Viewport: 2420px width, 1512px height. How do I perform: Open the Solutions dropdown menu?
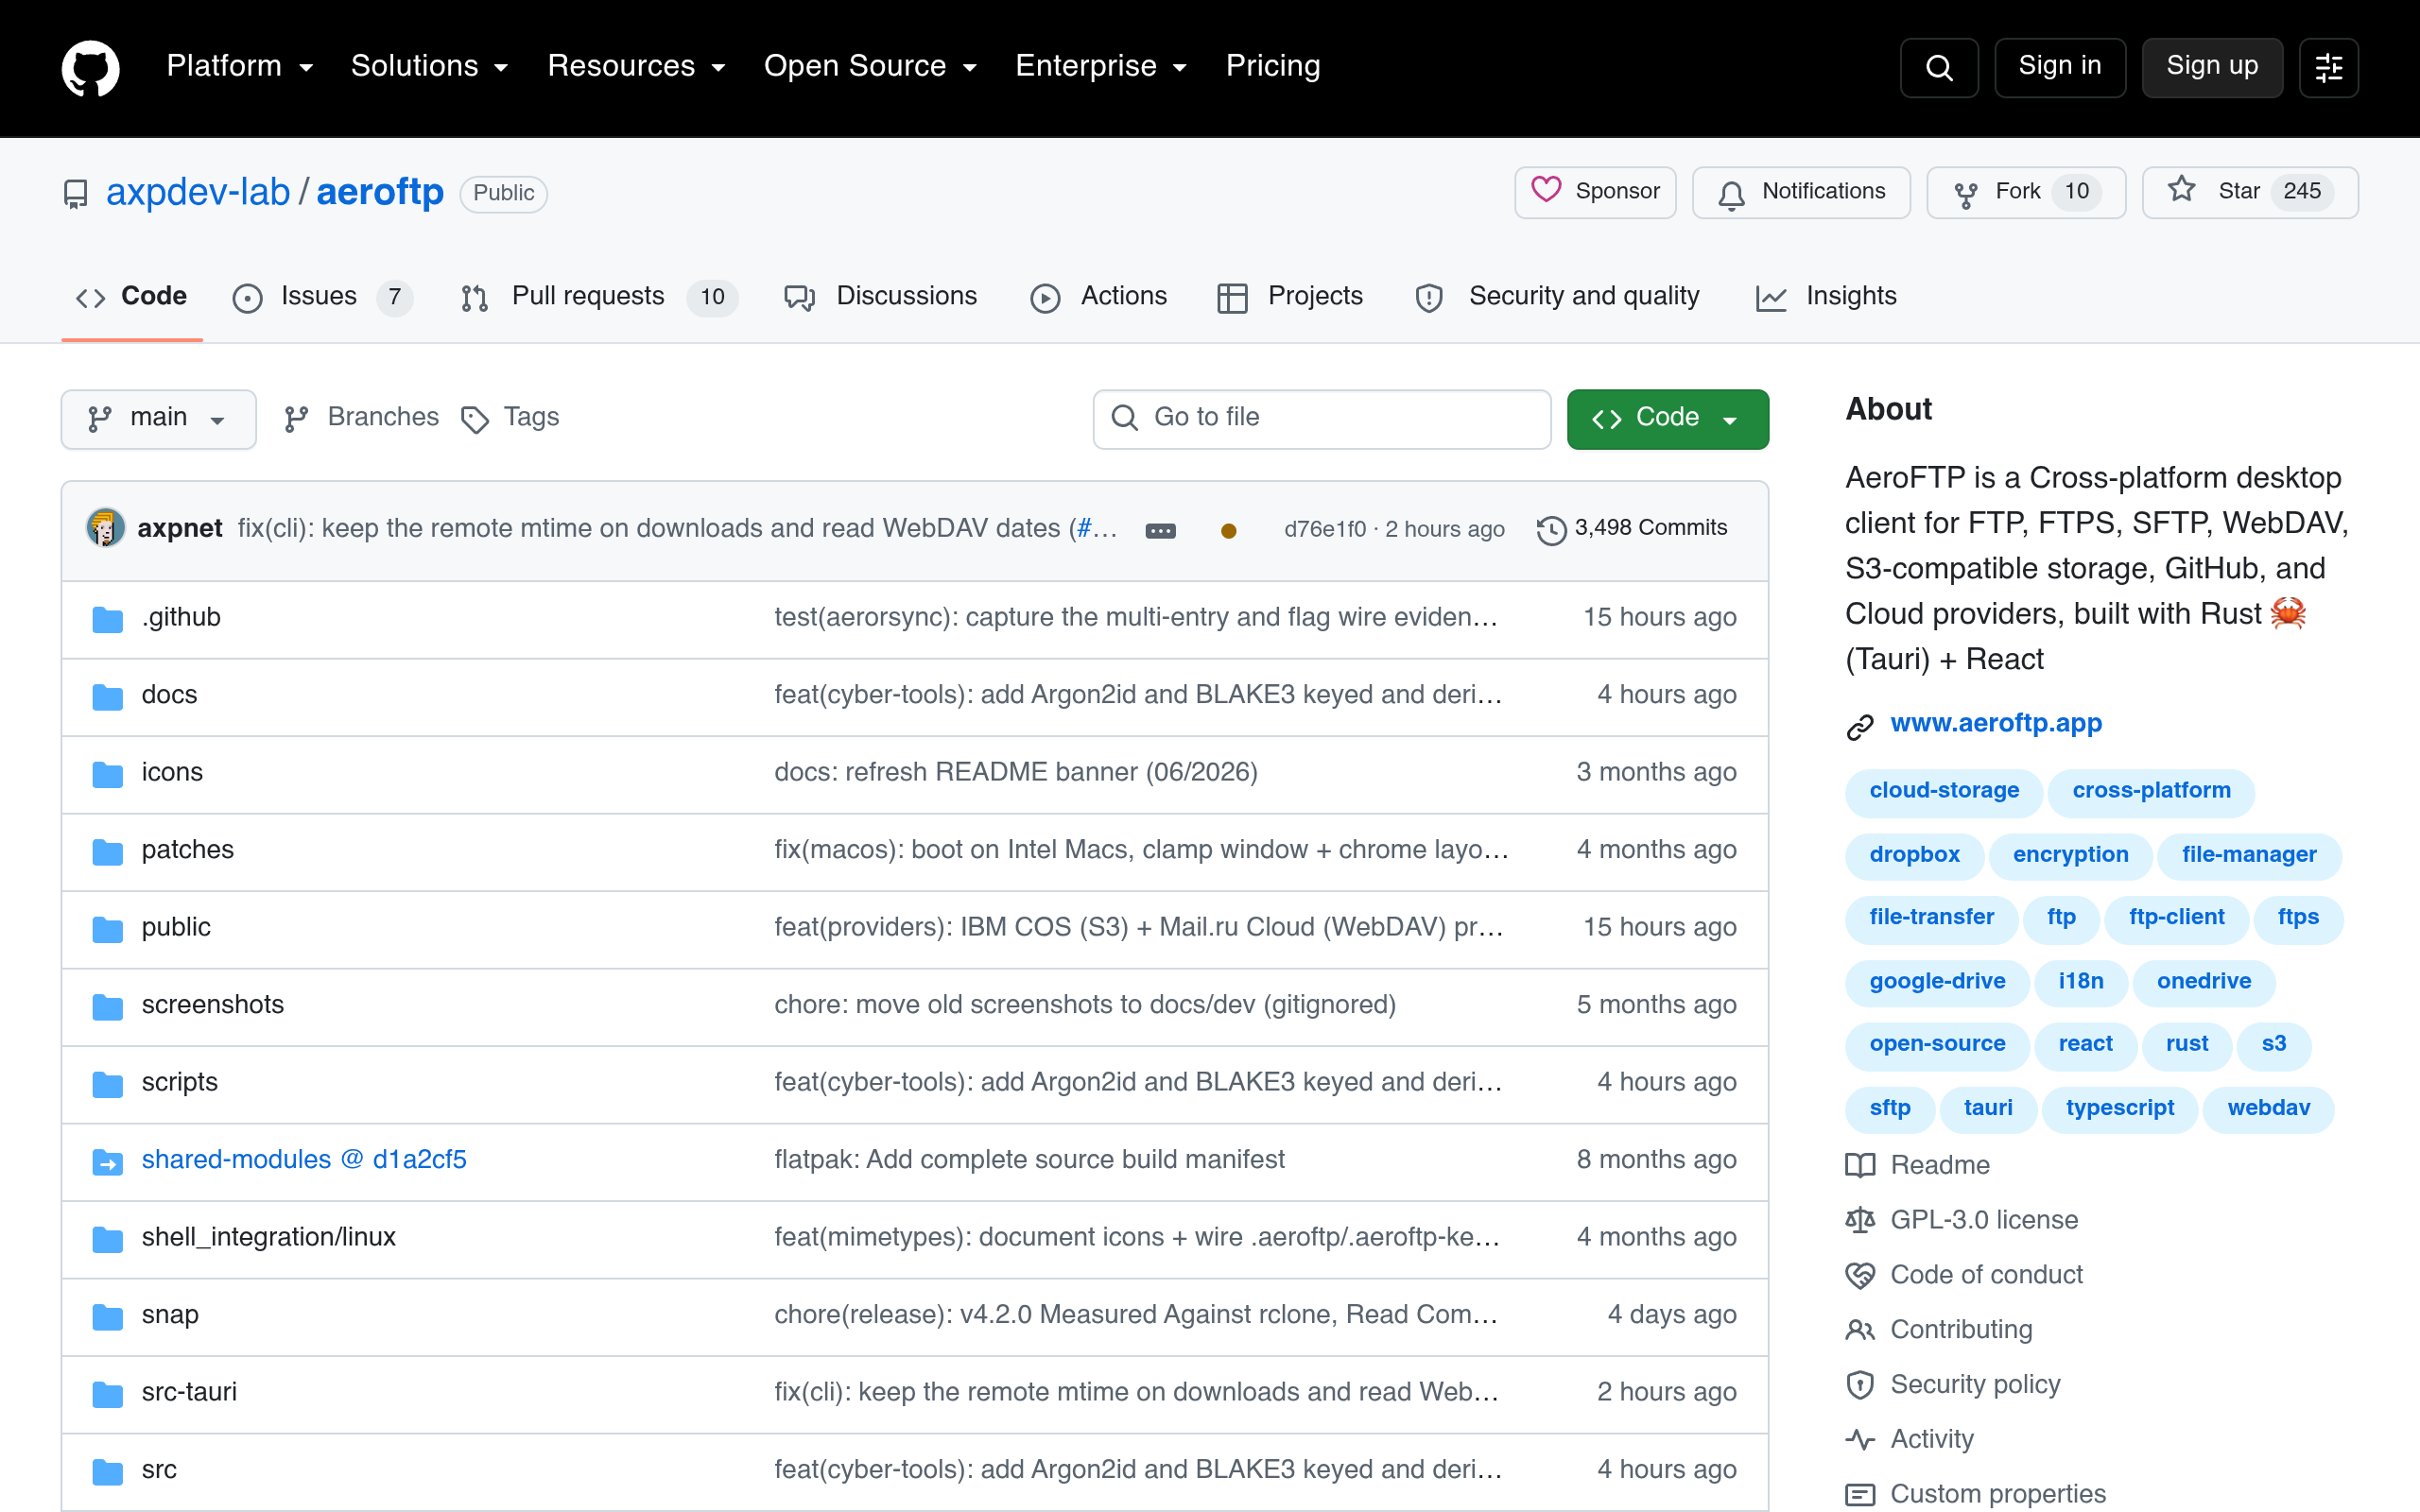coord(430,66)
